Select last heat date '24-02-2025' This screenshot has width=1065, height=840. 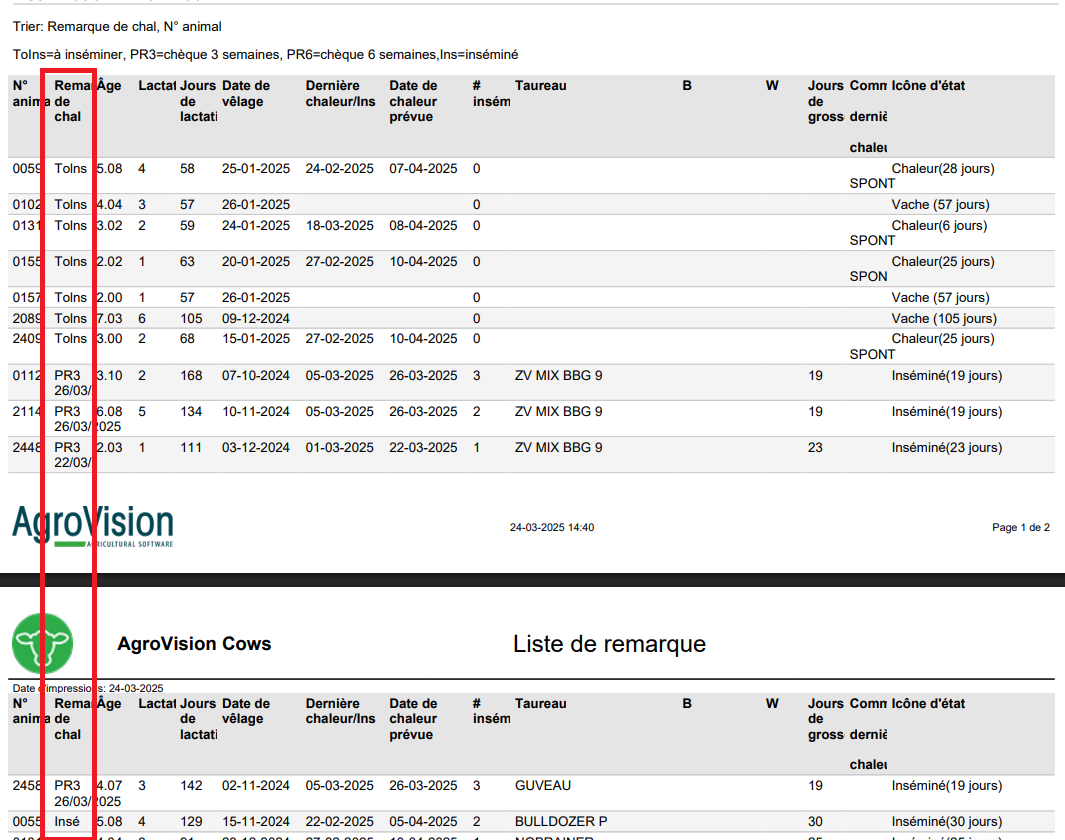tap(339, 168)
